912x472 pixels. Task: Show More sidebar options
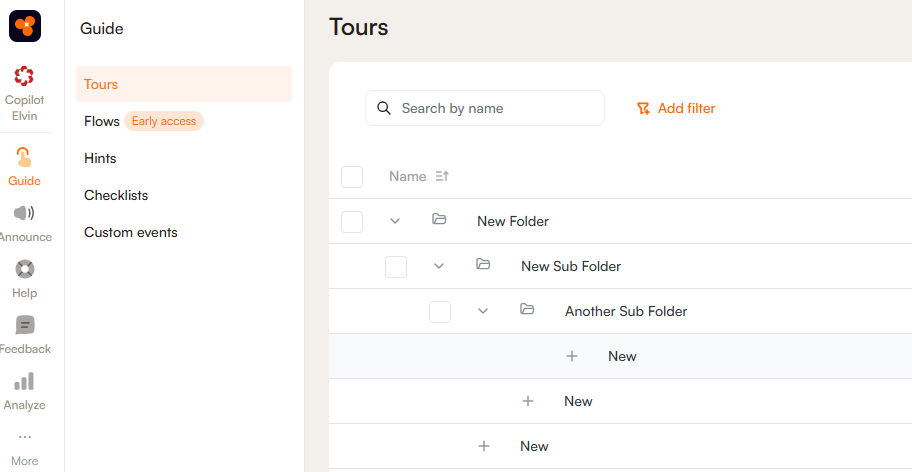pos(25,447)
